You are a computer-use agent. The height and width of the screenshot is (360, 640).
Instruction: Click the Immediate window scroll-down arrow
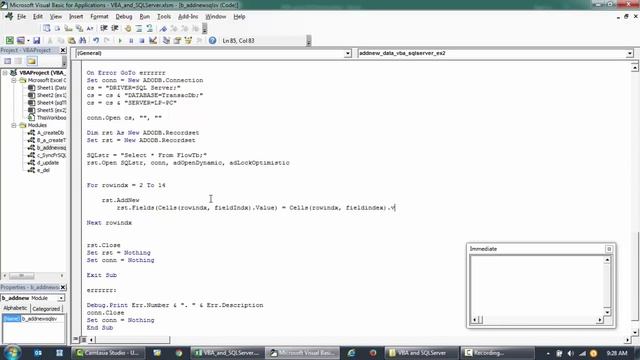click(607, 312)
